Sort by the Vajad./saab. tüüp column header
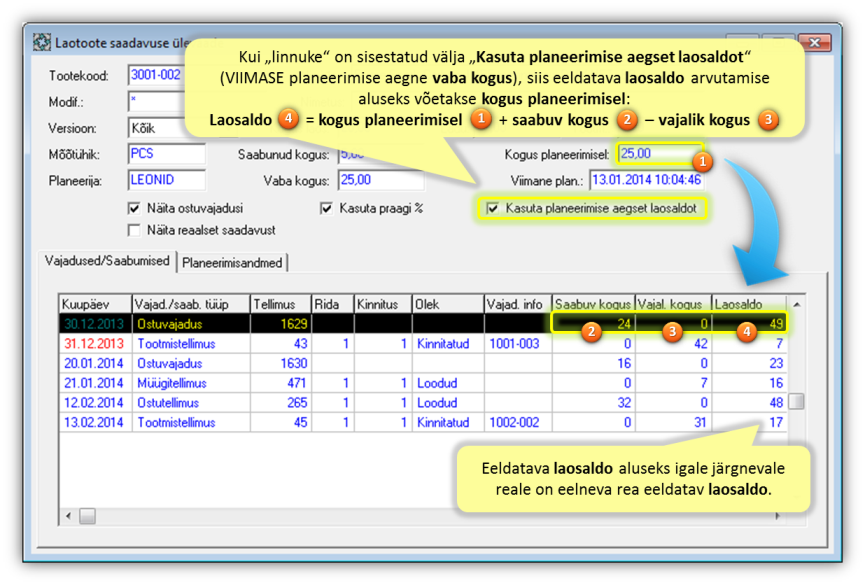The width and height of the screenshot is (865, 585). coord(191,304)
